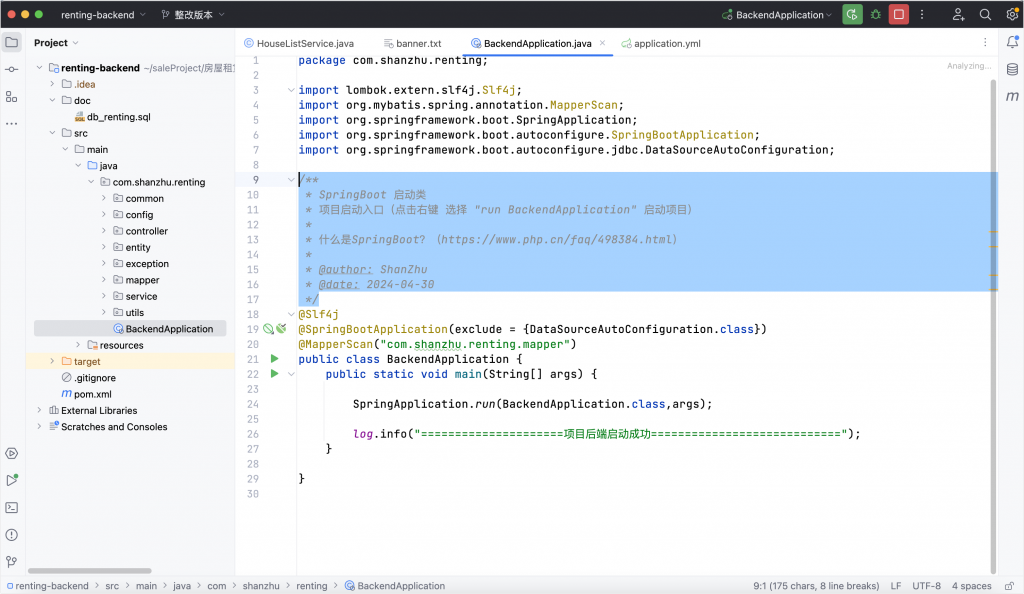Image resolution: width=1024 pixels, height=594 pixels.
Task: Open the IDE settings gear icon
Action: tap(1011, 15)
